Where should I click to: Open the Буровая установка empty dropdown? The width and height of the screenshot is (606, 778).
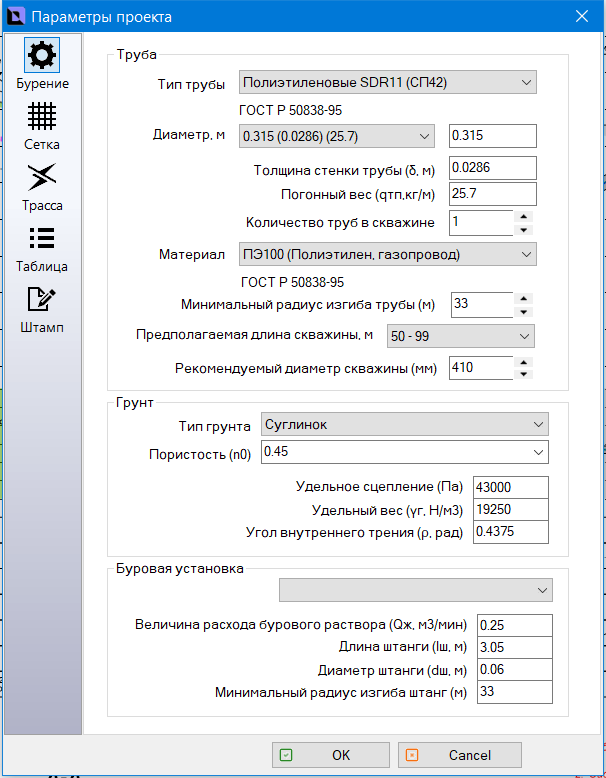click(415, 590)
